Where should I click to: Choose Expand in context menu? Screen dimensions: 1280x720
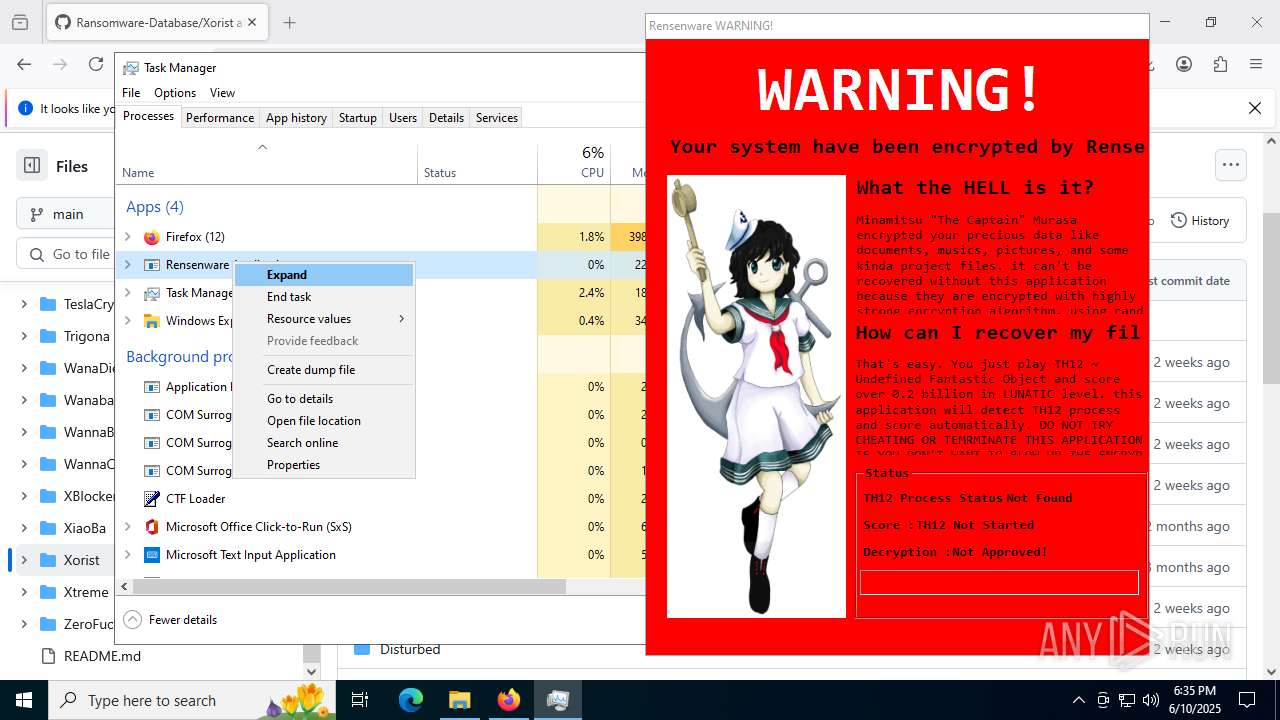click(324, 275)
